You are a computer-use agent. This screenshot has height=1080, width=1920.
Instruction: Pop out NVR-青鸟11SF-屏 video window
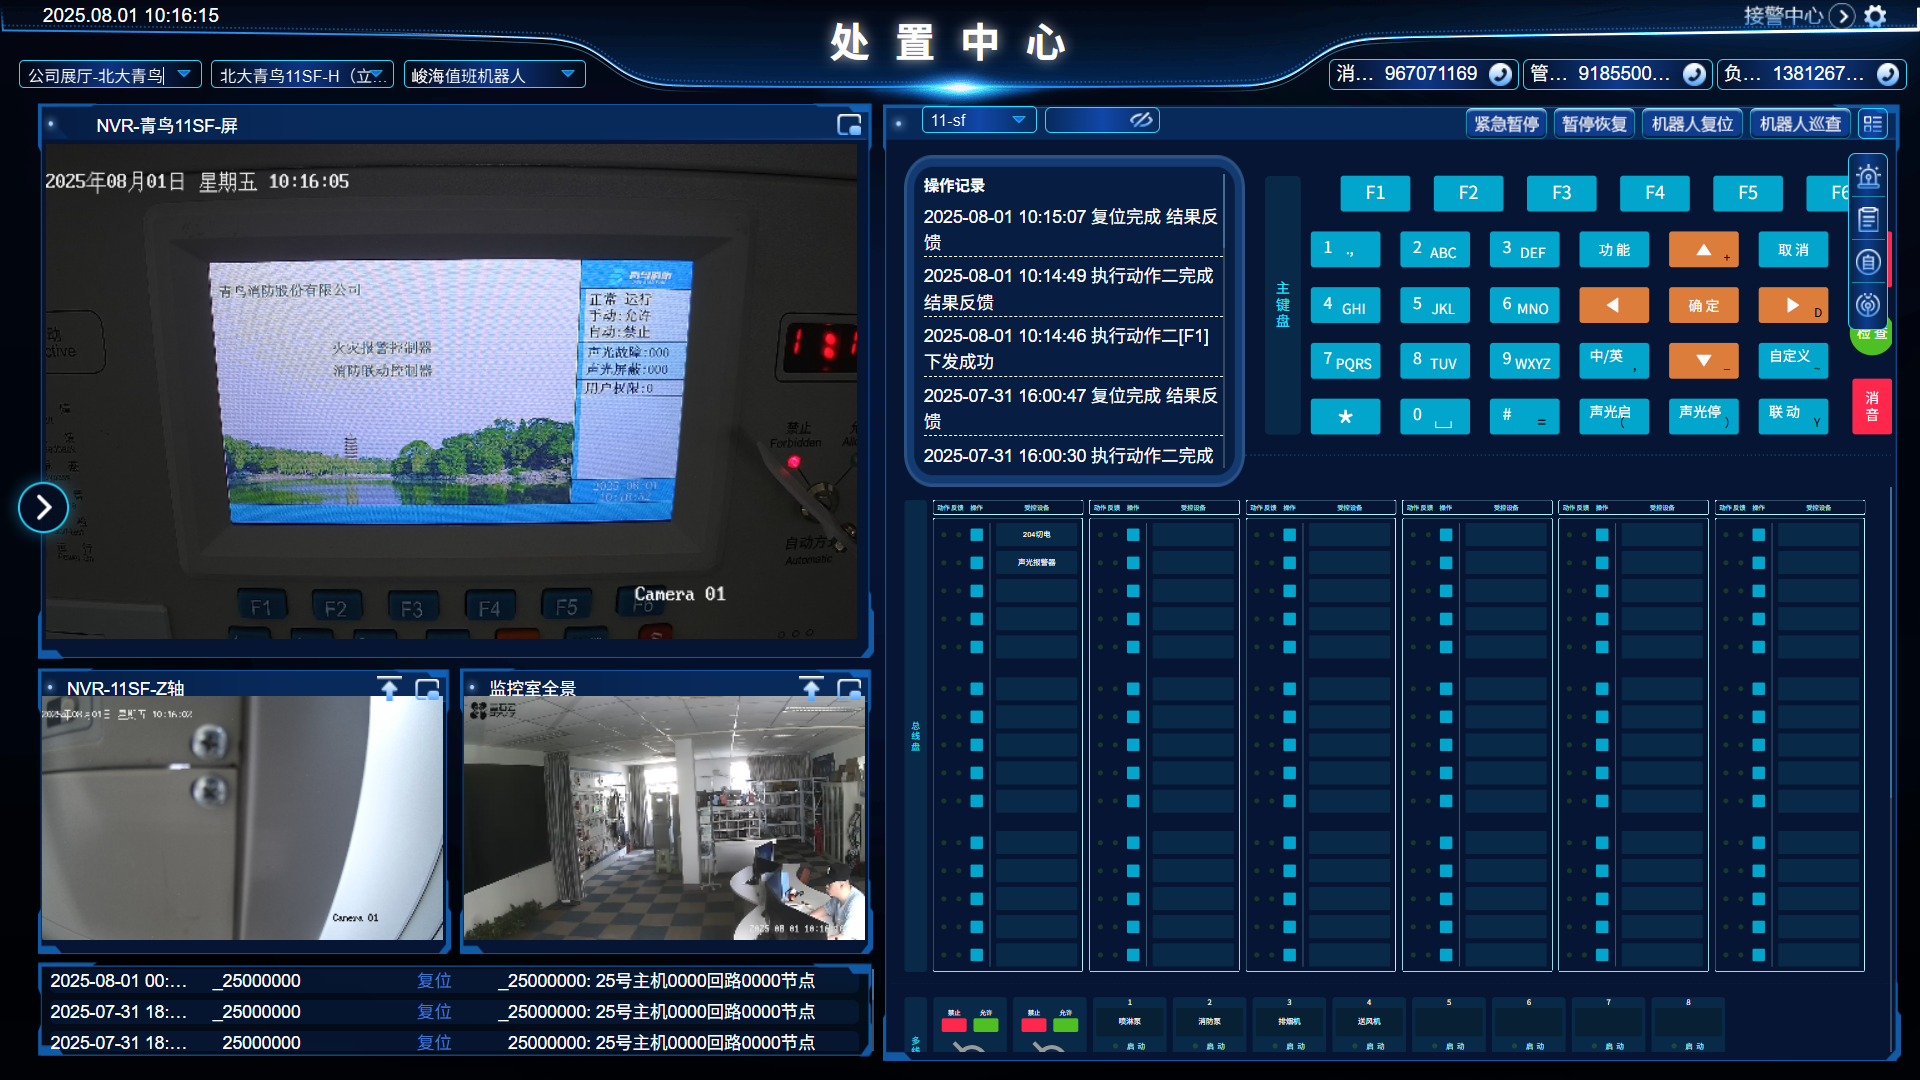849,125
